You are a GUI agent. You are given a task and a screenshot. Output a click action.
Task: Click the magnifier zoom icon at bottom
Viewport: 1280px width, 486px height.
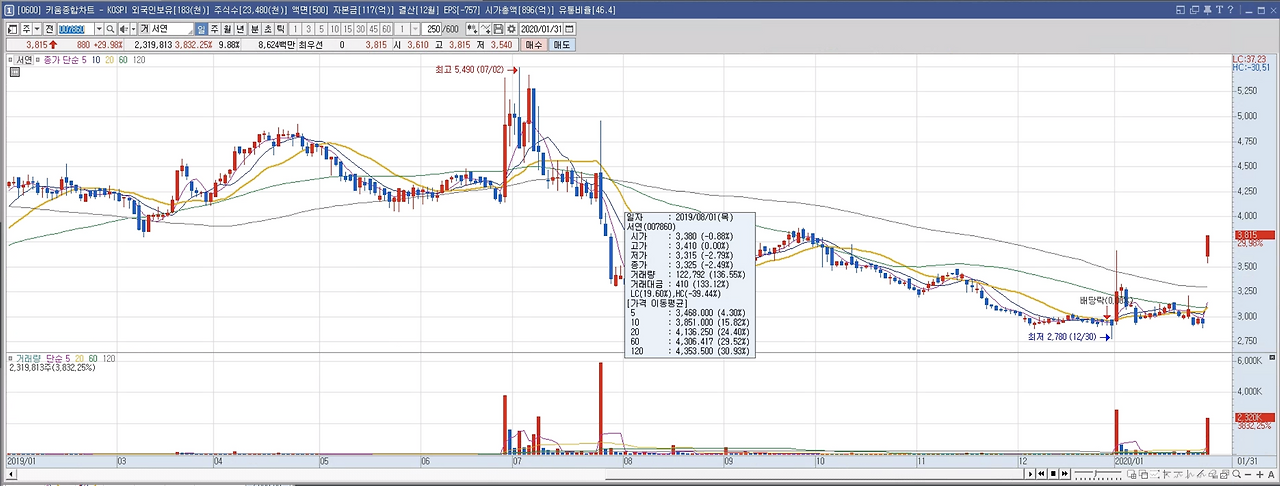1236,474
